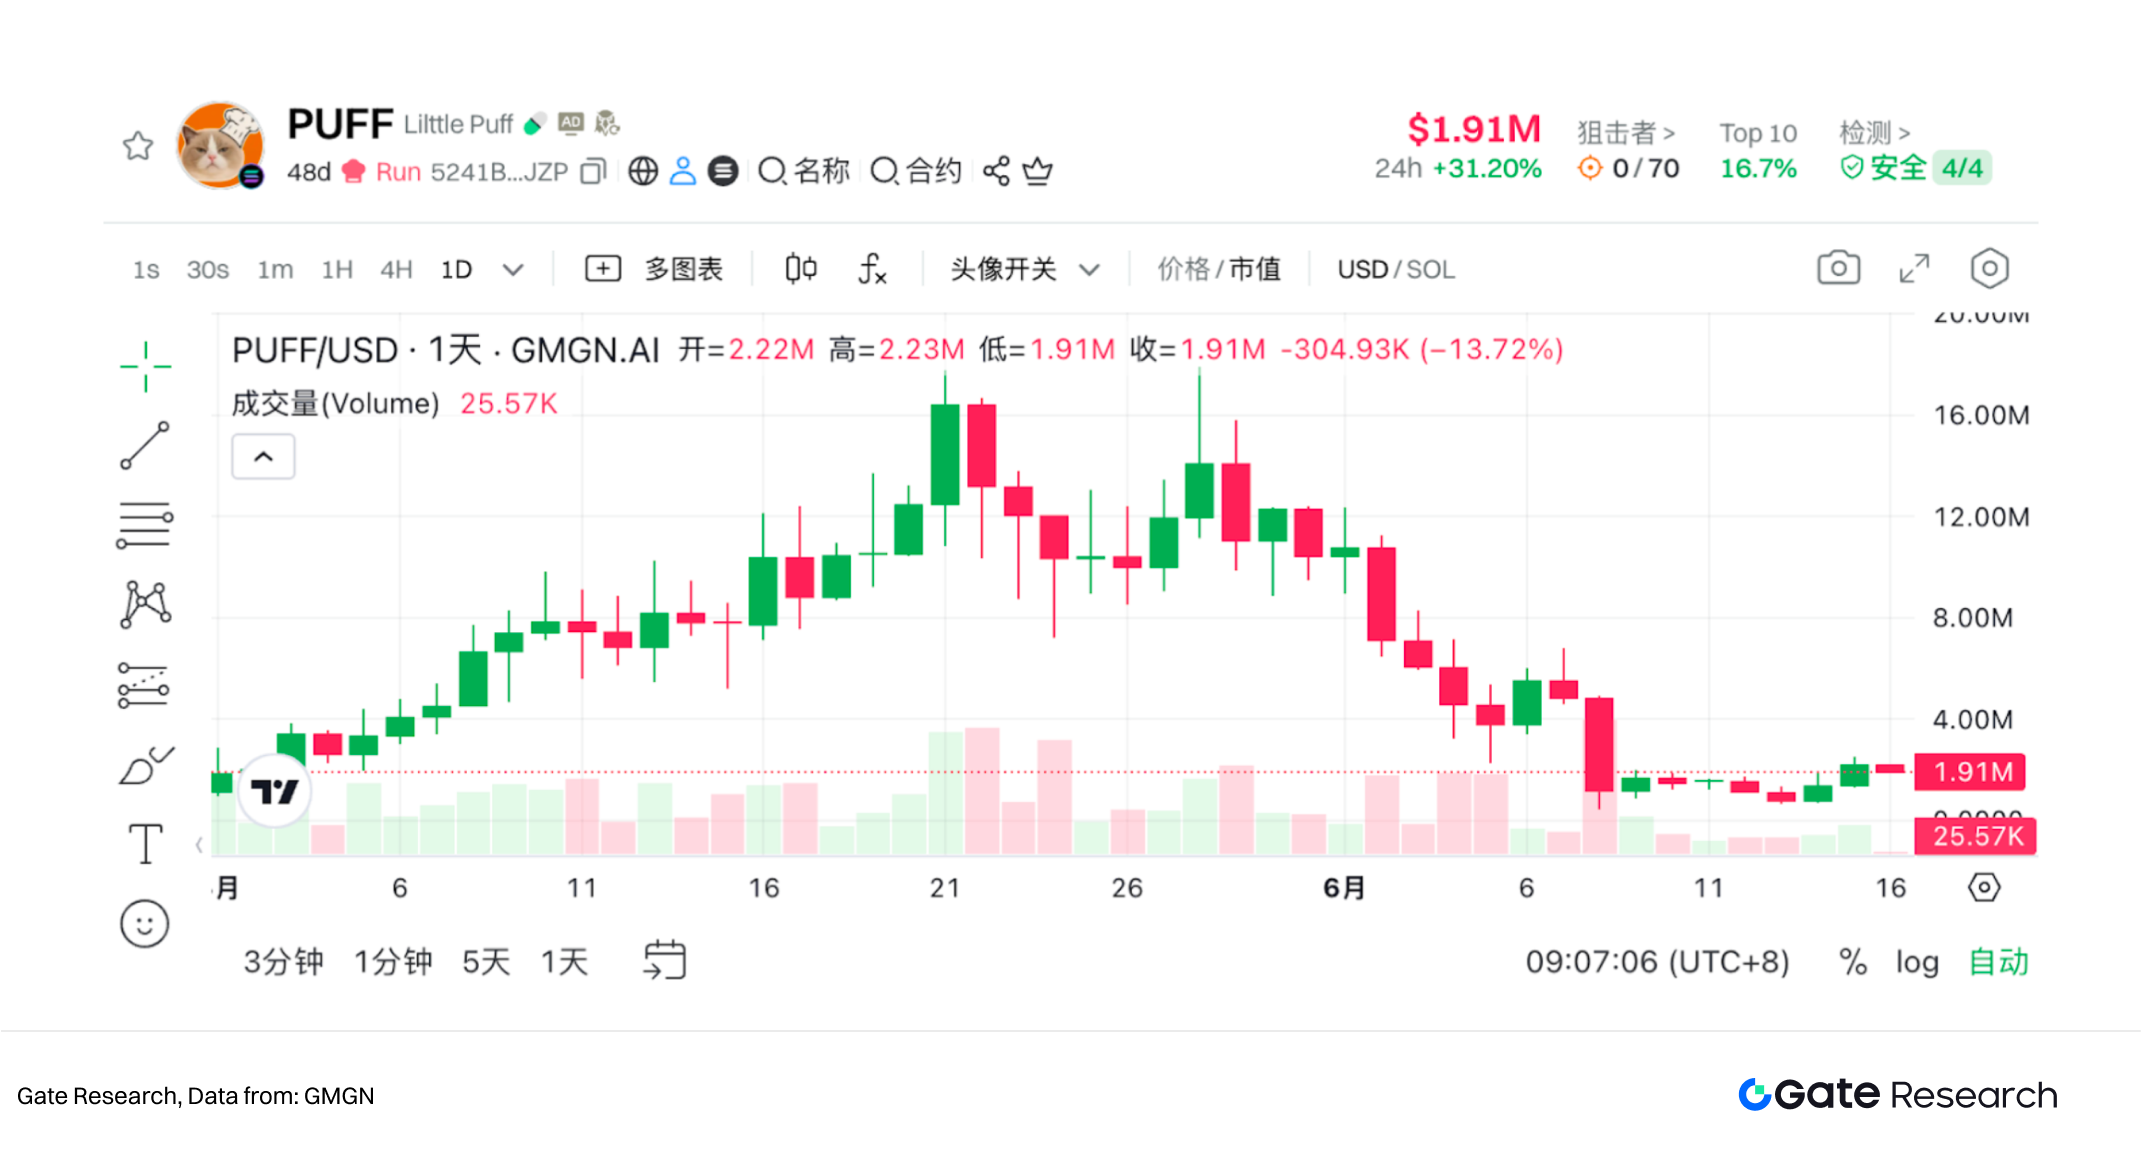Select the crosshair cursor tool

(145, 366)
